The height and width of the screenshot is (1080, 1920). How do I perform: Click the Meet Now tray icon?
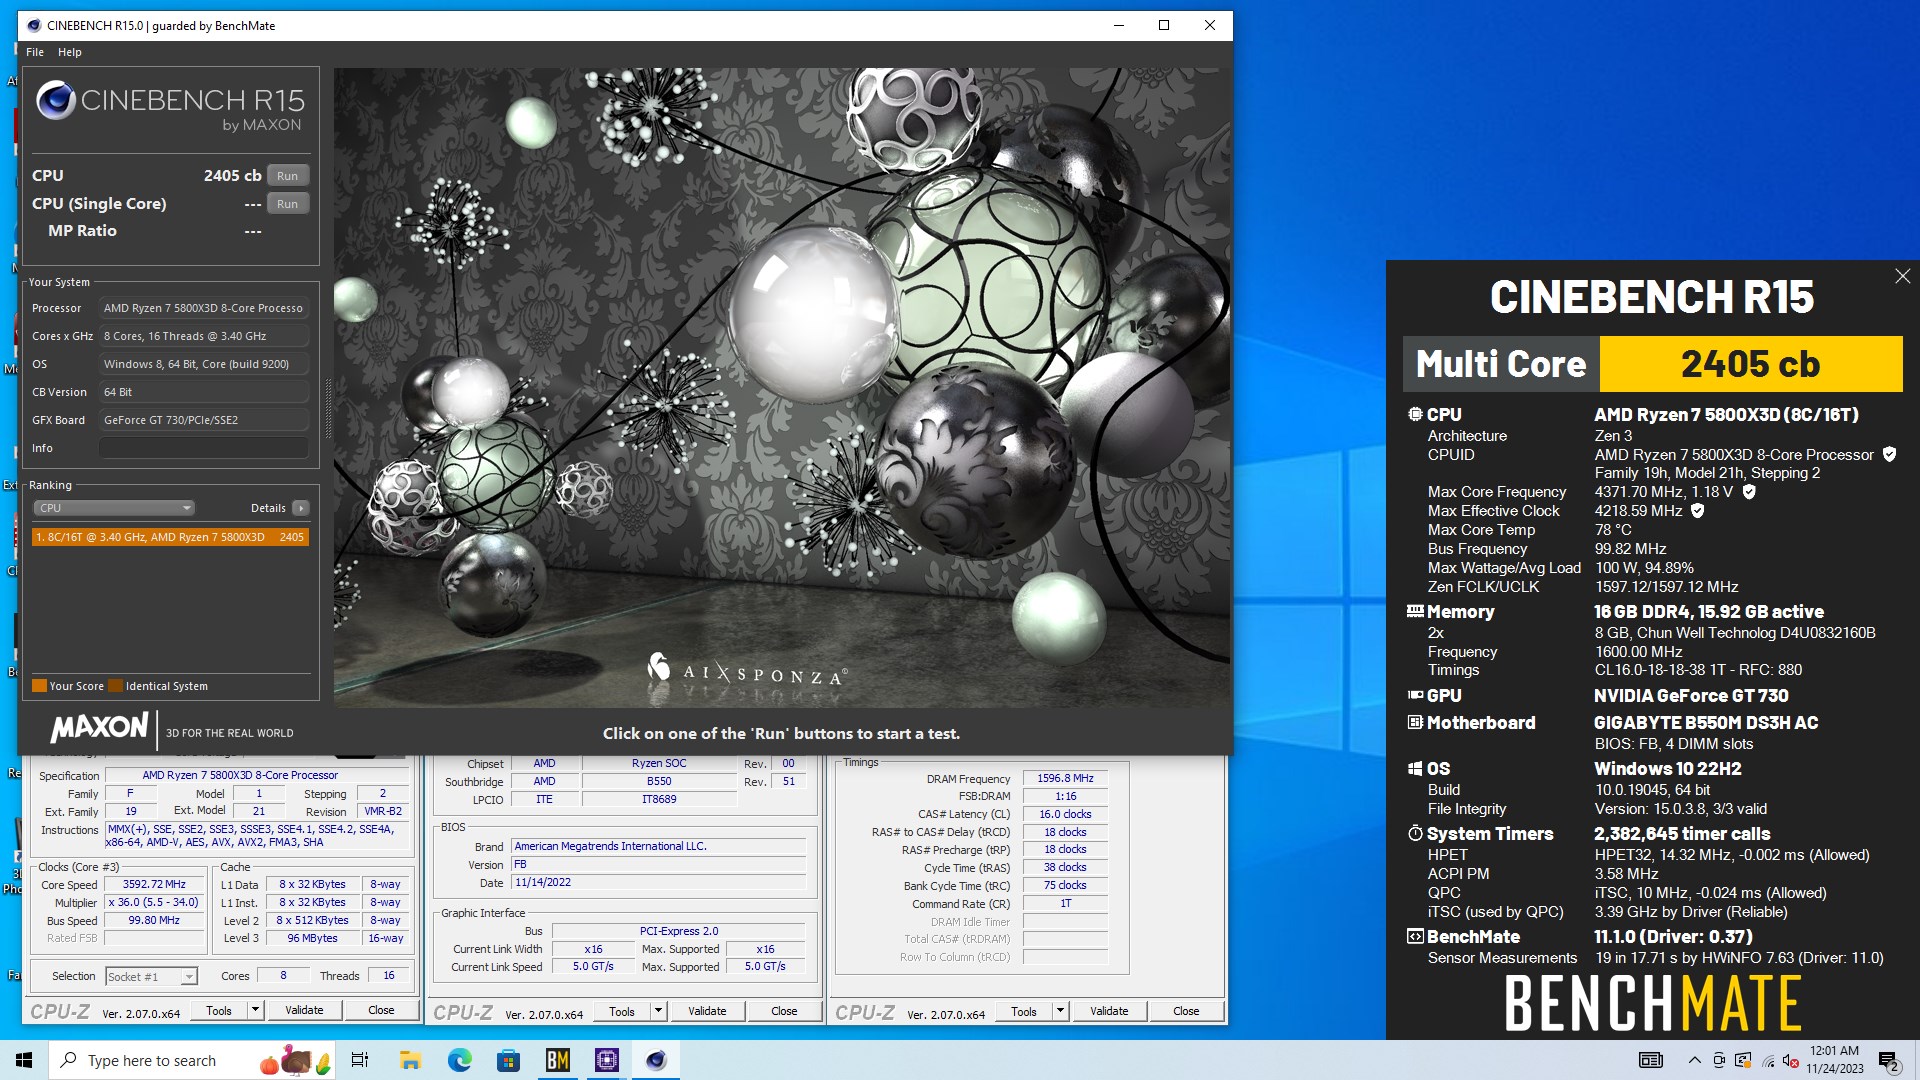(1719, 1060)
